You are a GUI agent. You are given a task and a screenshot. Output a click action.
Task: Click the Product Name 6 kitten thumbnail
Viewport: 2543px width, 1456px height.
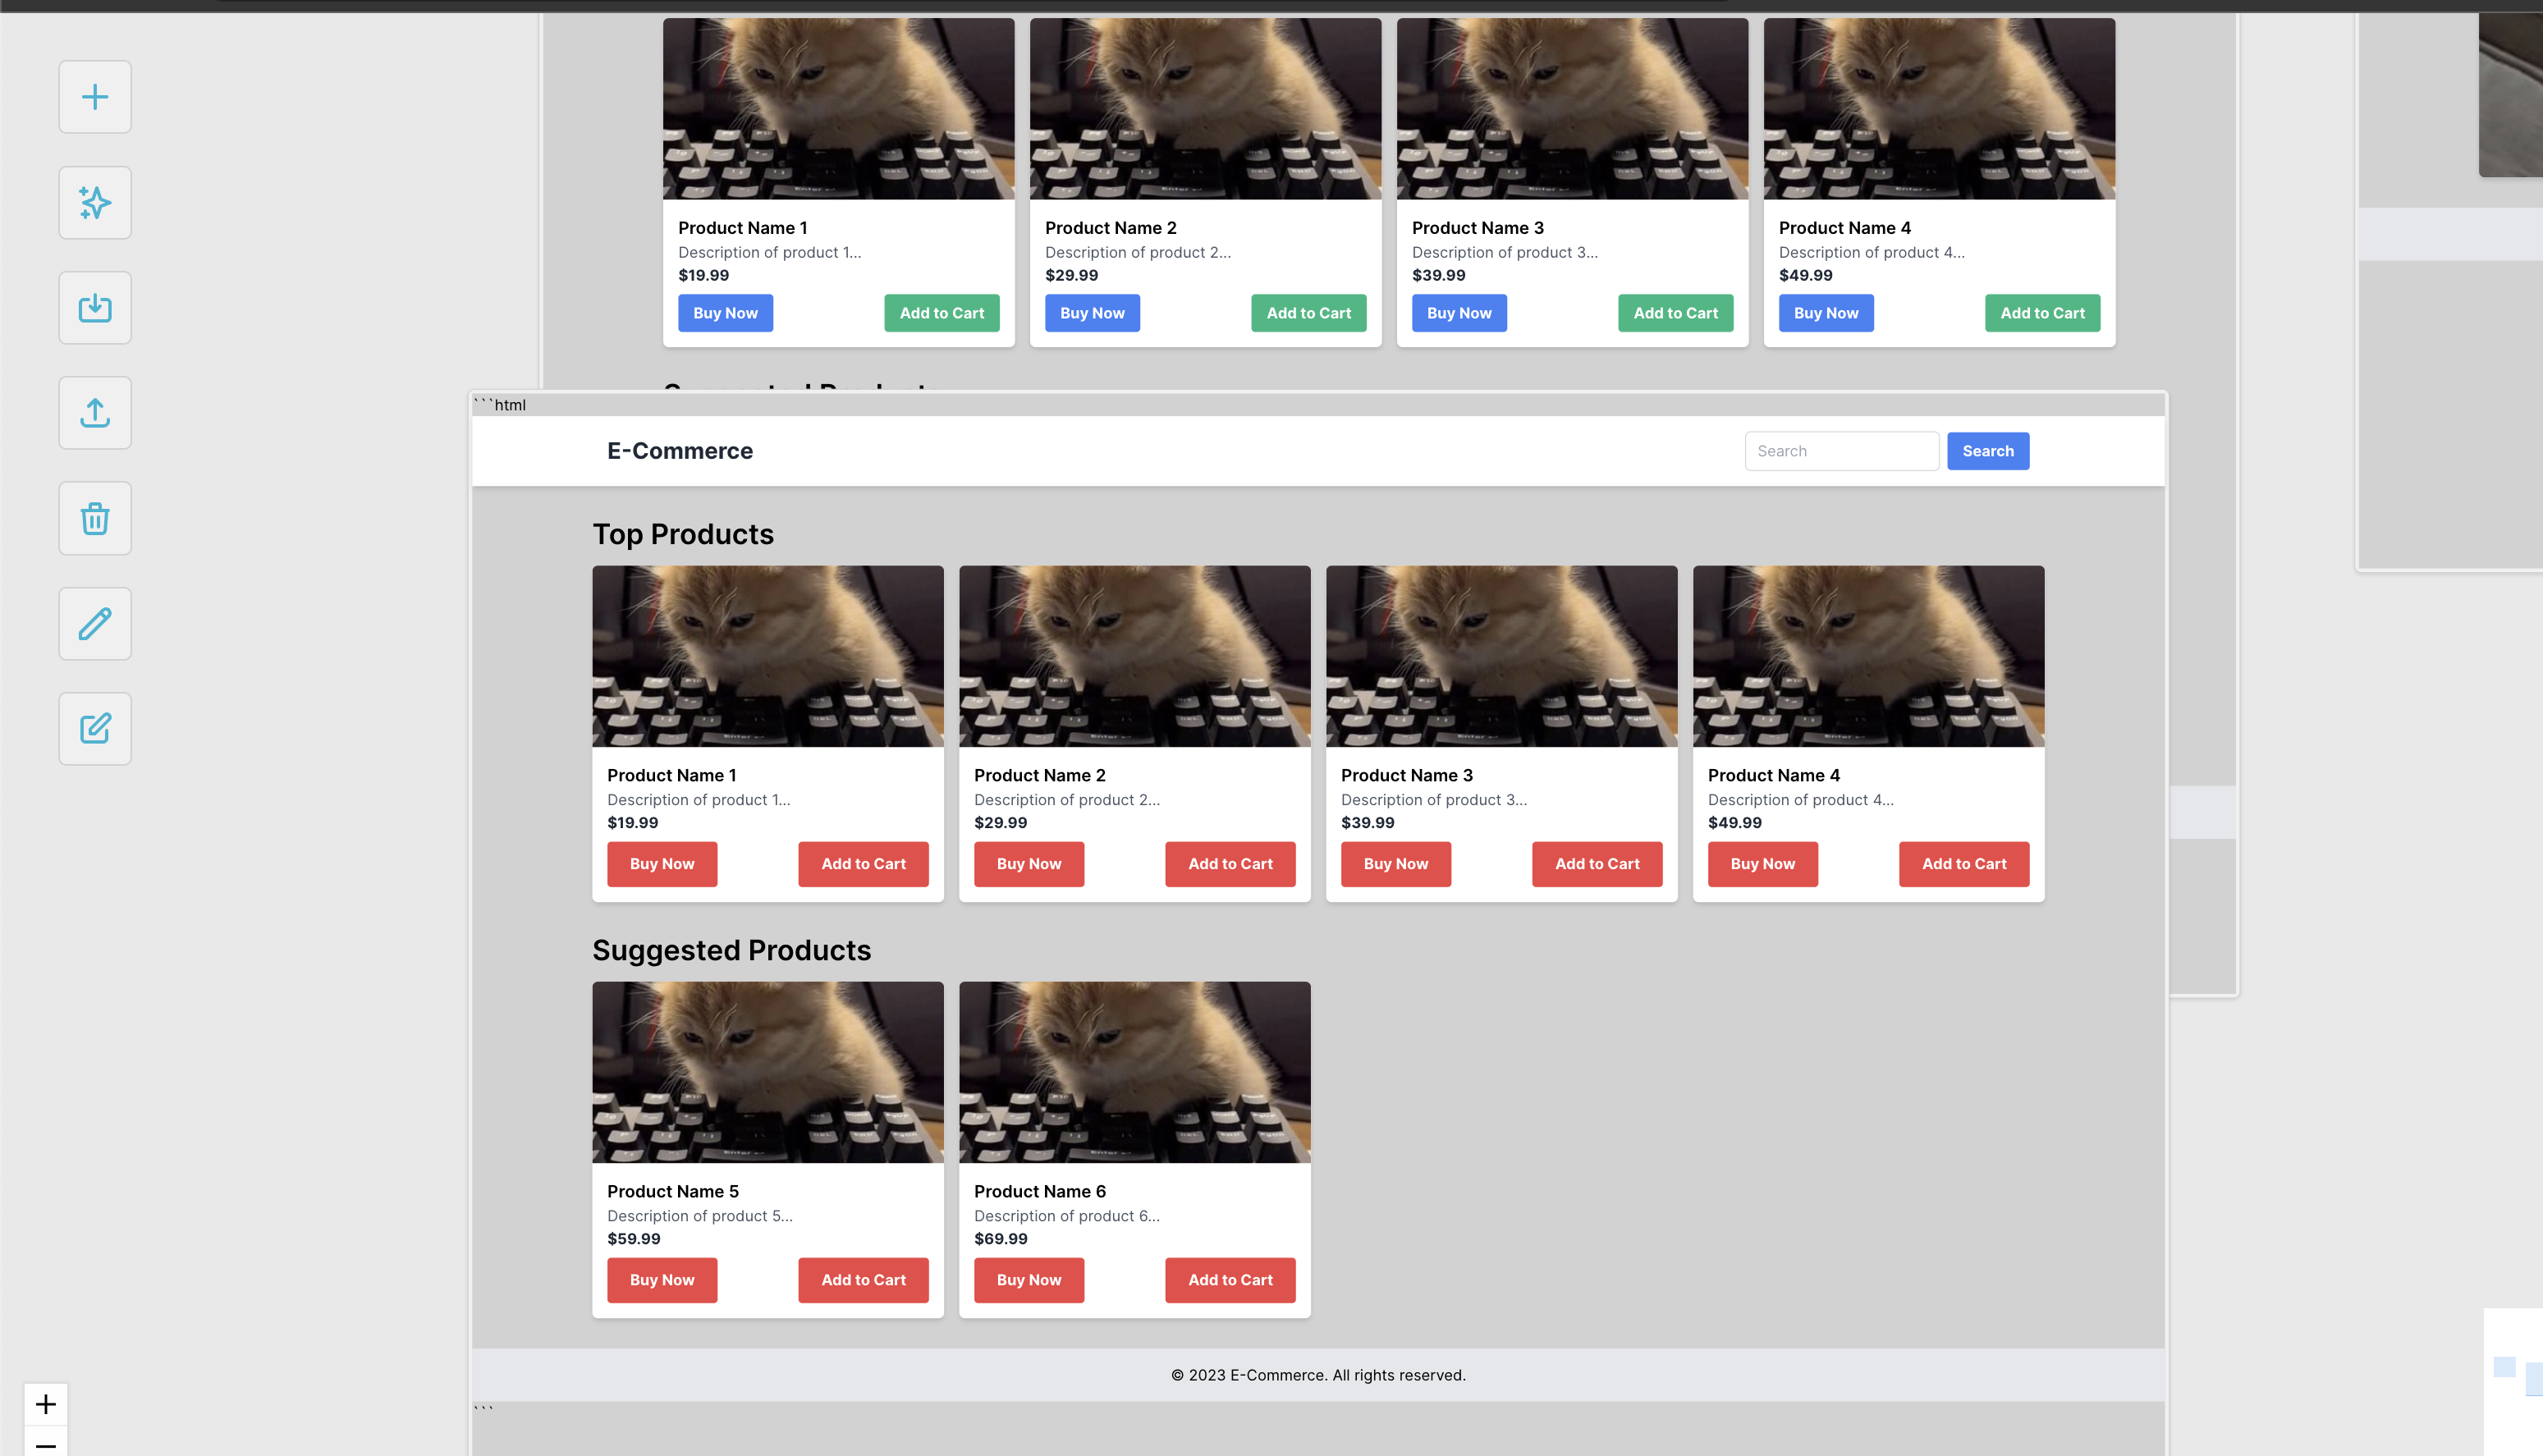click(x=1134, y=1072)
